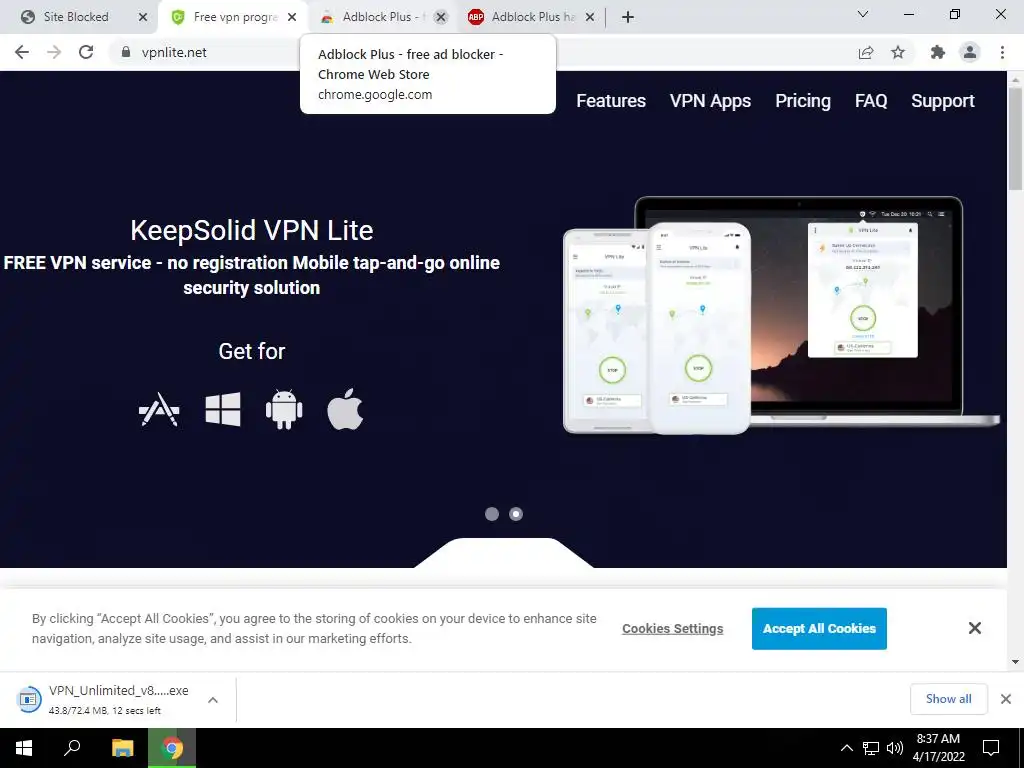The height and width of the screenshot is (768, 1024).
Task: Open the Pricing menu item
Action: pos(803,101)
